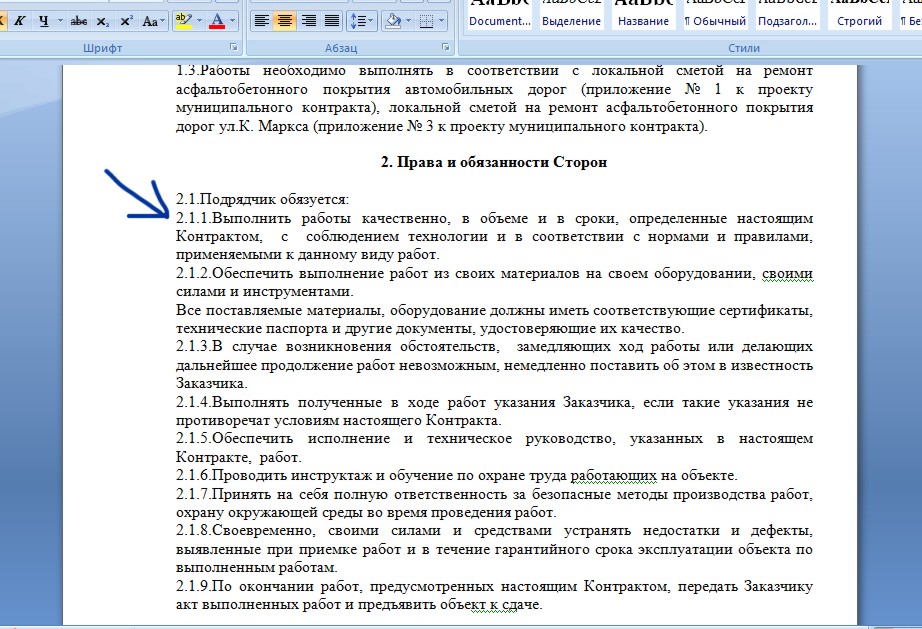Center the paragraph text
Viewport: 922px width, 629px height.
click(285, 21)
